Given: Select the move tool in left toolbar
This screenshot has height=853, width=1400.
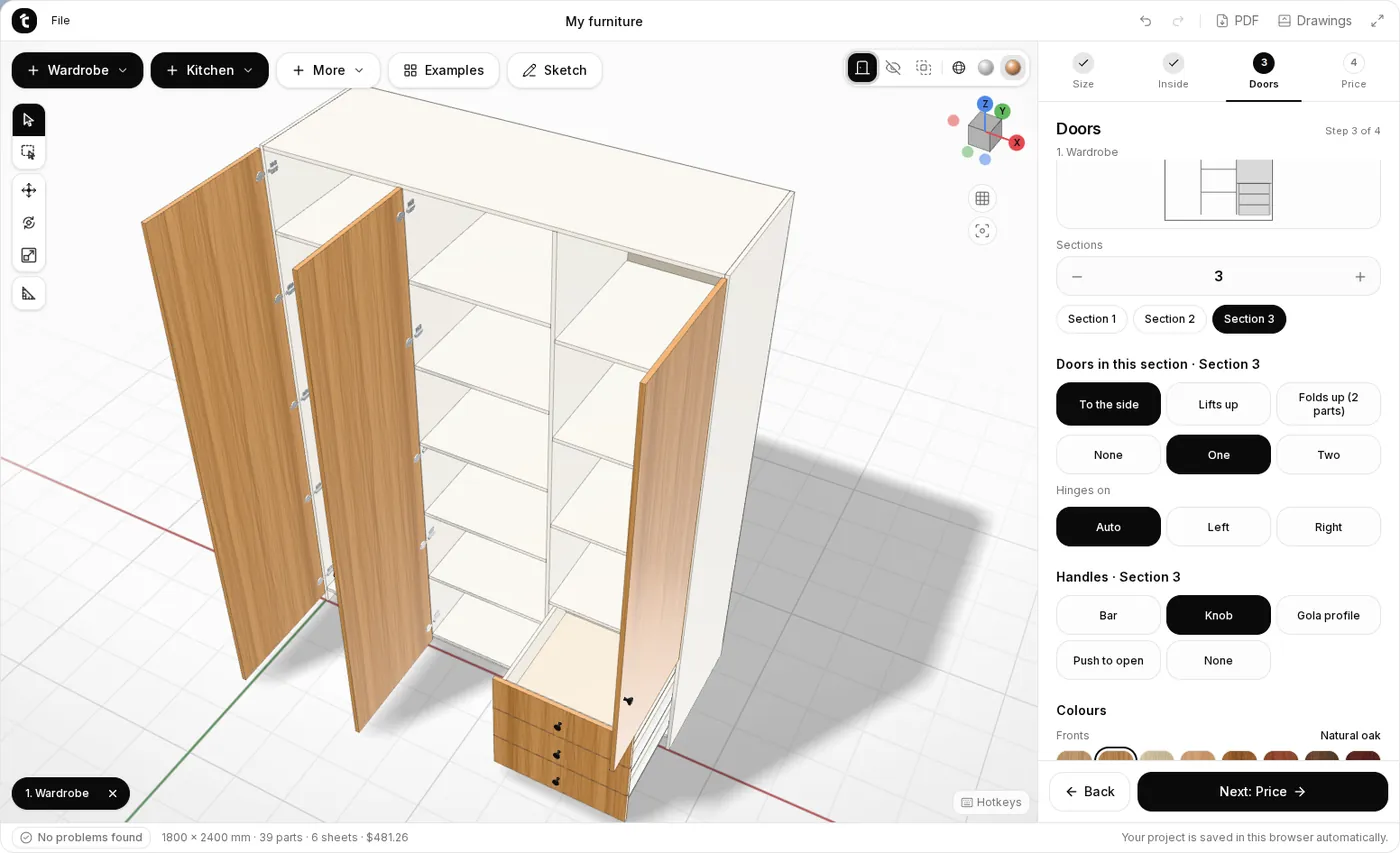Looking at the screenshot, I should [x=28, y=190].
